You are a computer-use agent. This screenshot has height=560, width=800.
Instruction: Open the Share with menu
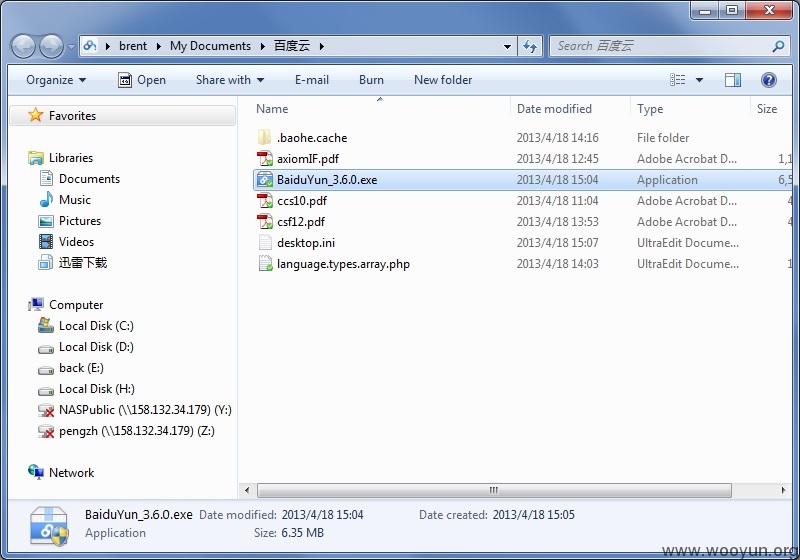coord(230,80)
